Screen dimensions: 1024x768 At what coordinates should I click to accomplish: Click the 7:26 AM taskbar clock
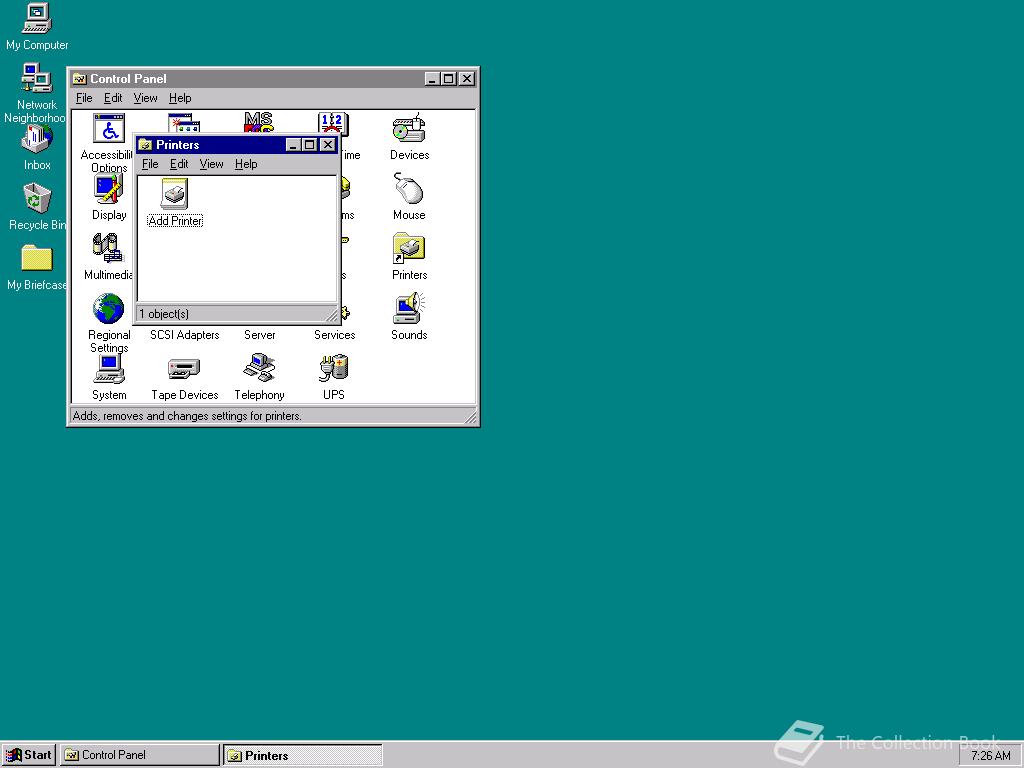[991, 756]
